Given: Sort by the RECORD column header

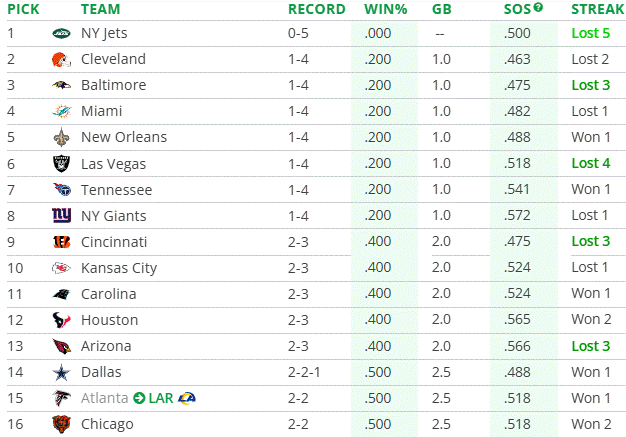Looking at the screenshot, I should (x=317, y=9).
